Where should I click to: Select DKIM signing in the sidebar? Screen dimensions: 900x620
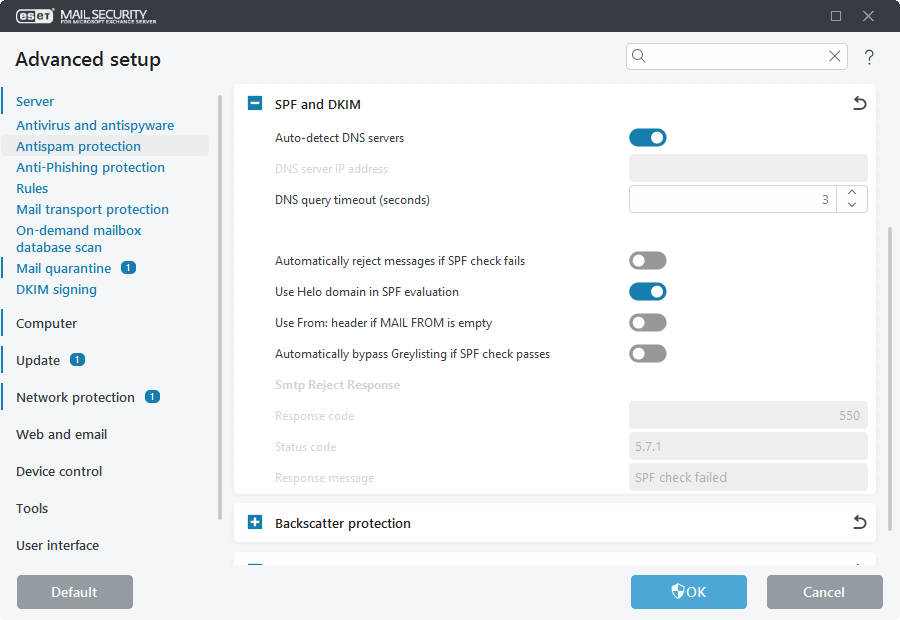(x=56, y=289)
